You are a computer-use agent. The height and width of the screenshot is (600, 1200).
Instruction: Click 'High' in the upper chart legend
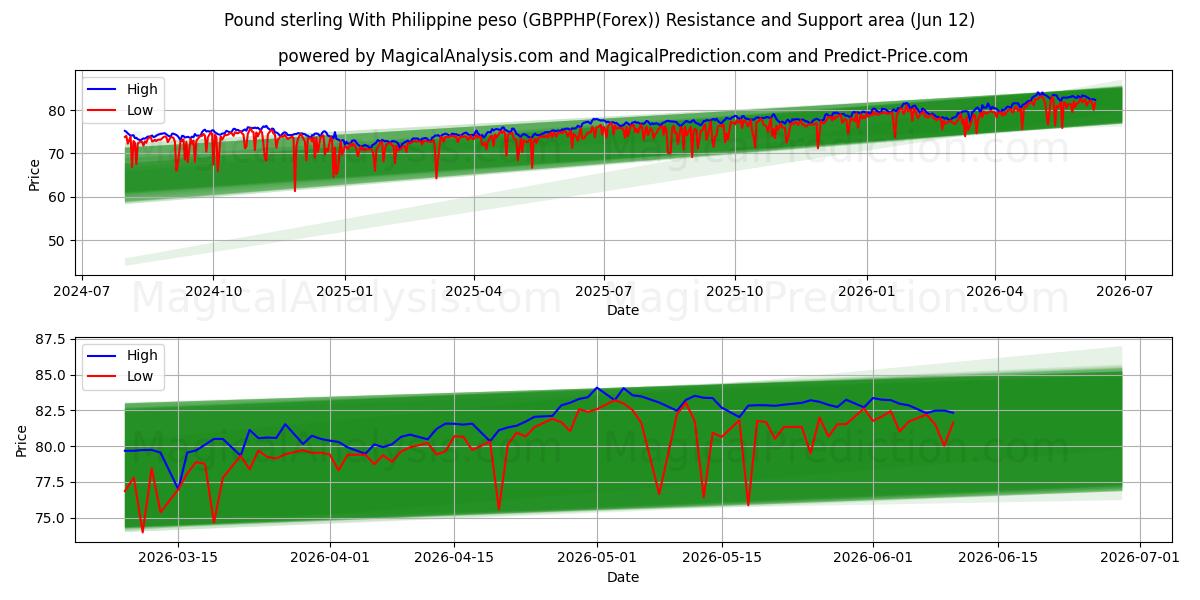[142, 89]
